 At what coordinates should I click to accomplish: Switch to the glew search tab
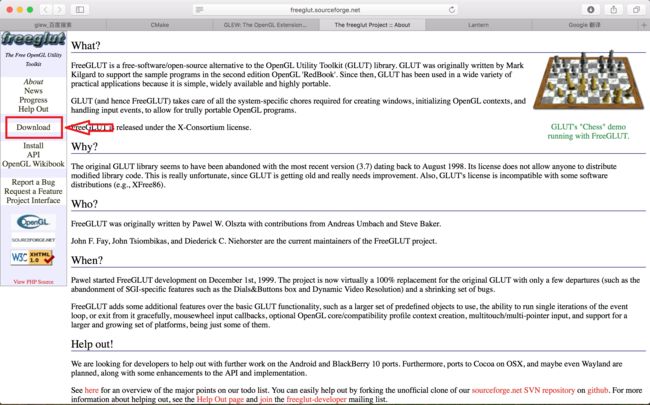[53, 25]
